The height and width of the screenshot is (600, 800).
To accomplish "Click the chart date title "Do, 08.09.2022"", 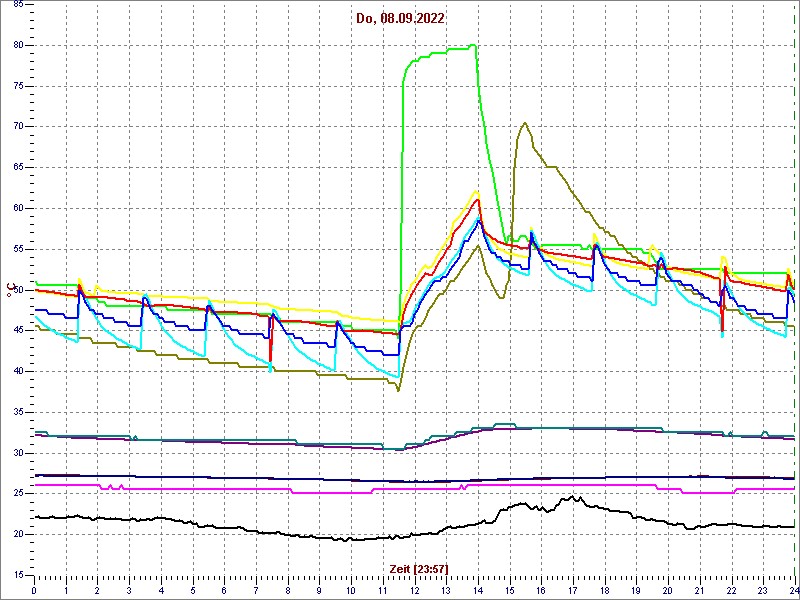I will point(399,19).
